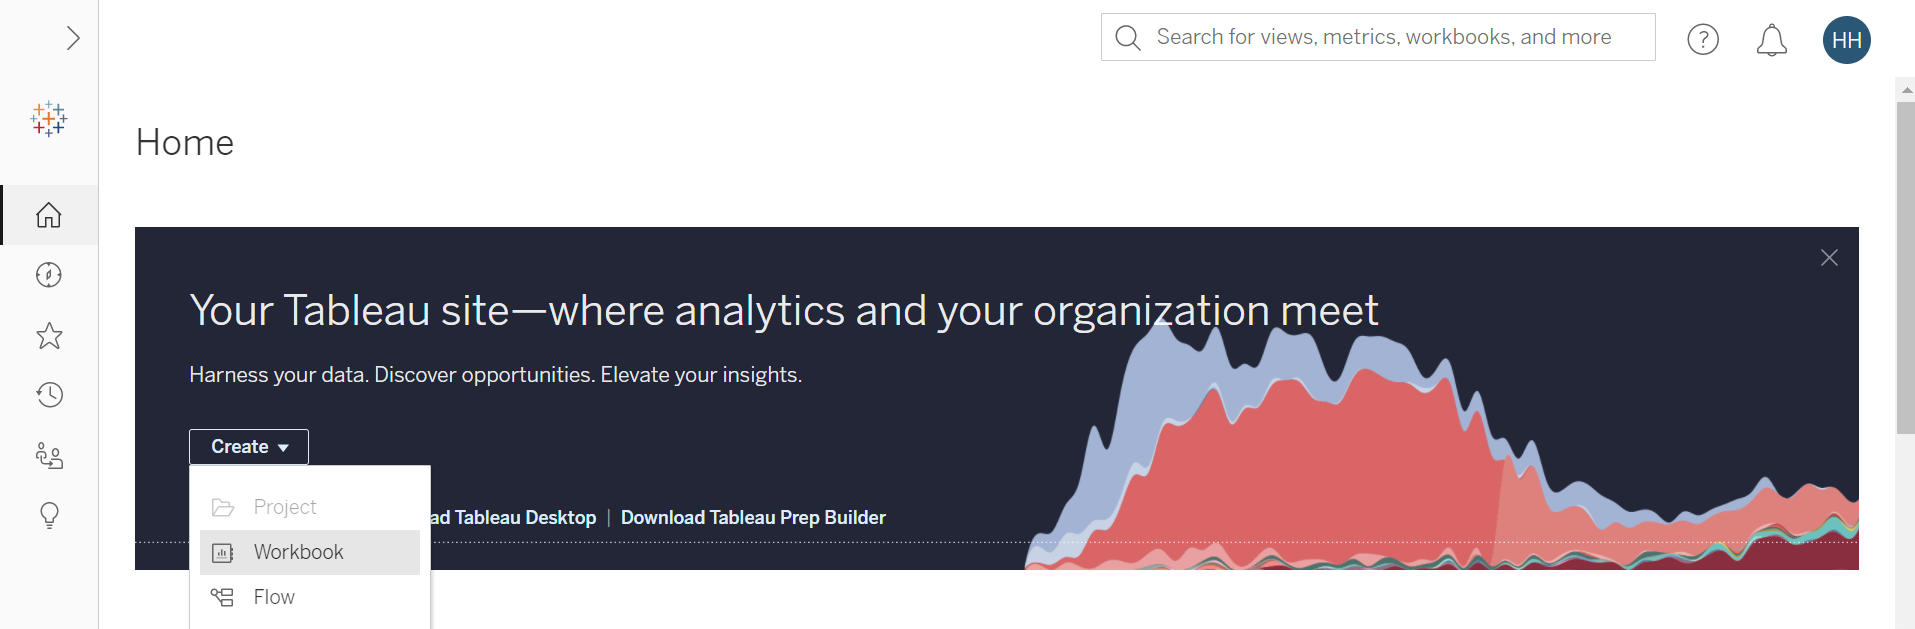
Task: Open the HH user account menu
Action: [1846, 40]
